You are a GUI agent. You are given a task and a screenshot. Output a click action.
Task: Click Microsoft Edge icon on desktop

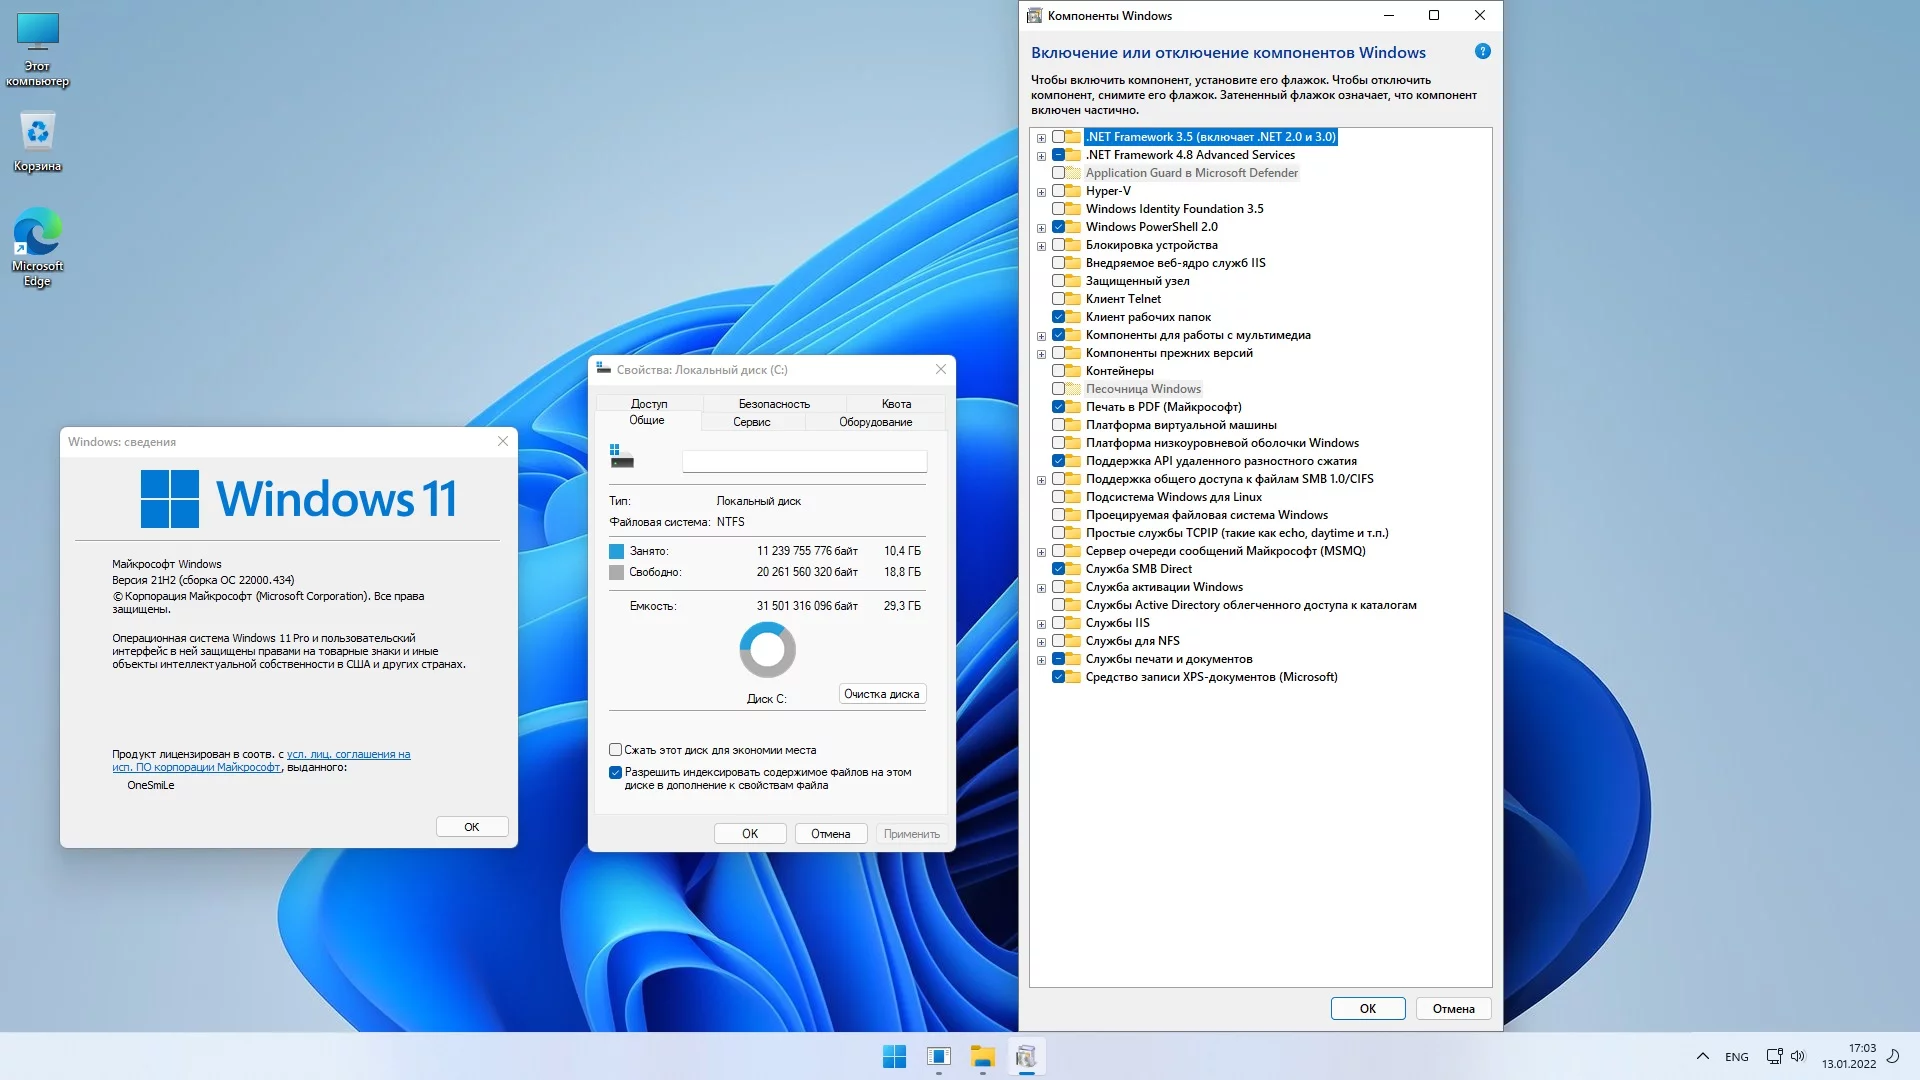pos(36,233)
